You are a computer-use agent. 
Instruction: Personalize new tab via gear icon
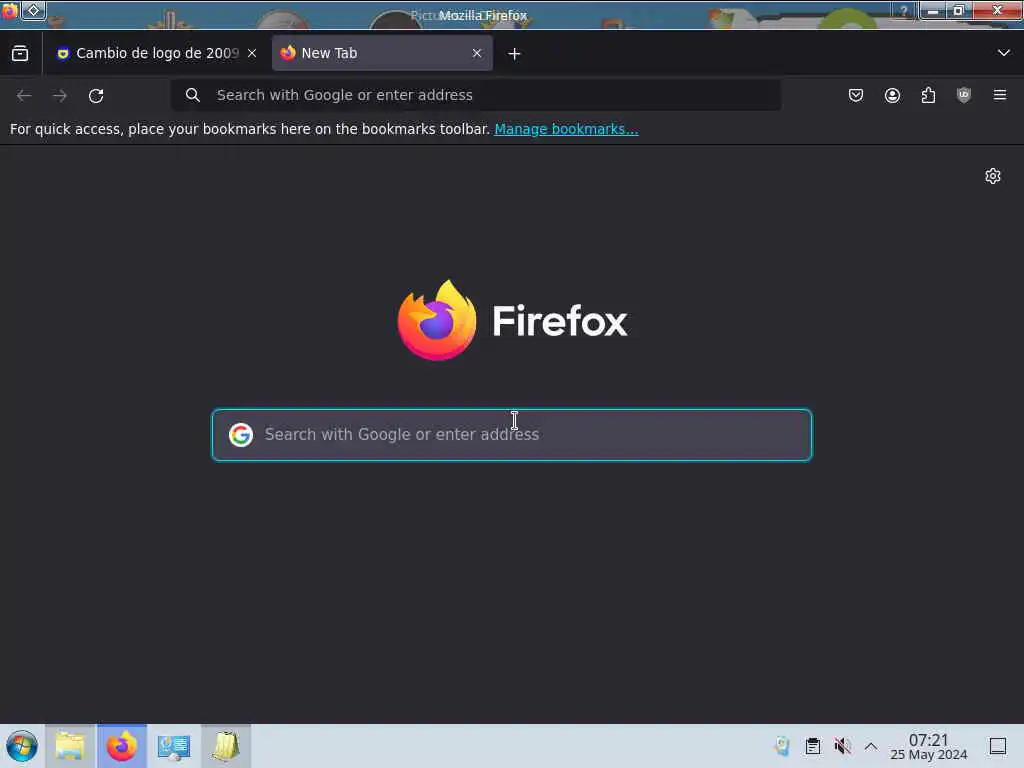(993, 176)
